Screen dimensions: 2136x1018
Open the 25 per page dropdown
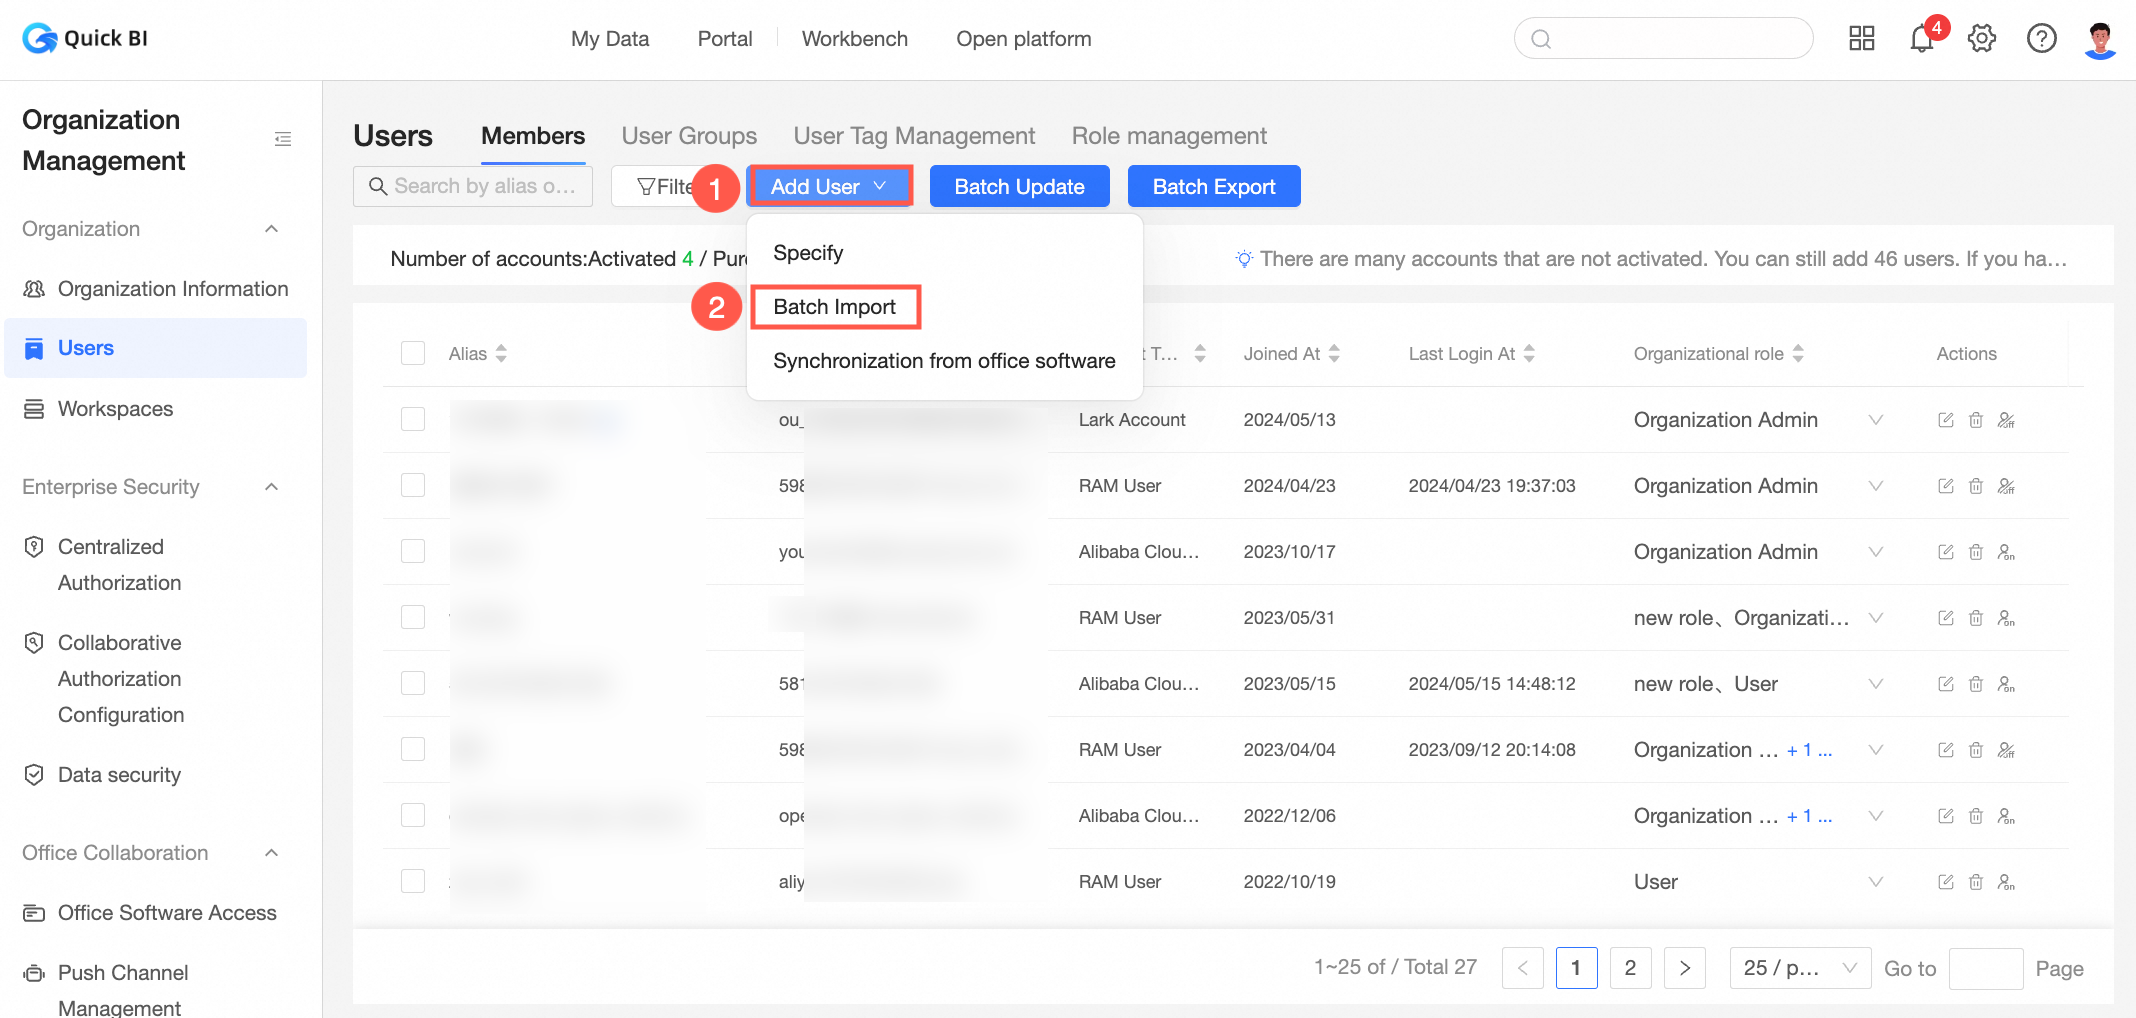click(x=1800, y=968)
